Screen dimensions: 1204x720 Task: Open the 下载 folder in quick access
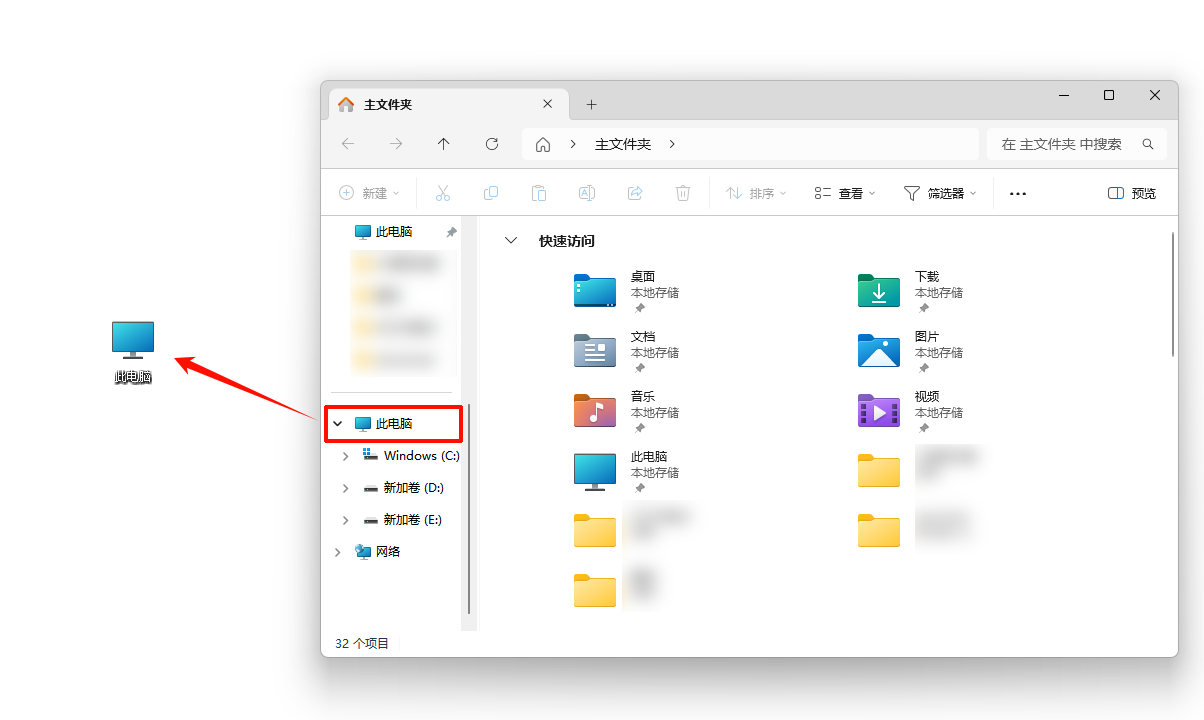point(910,290)
